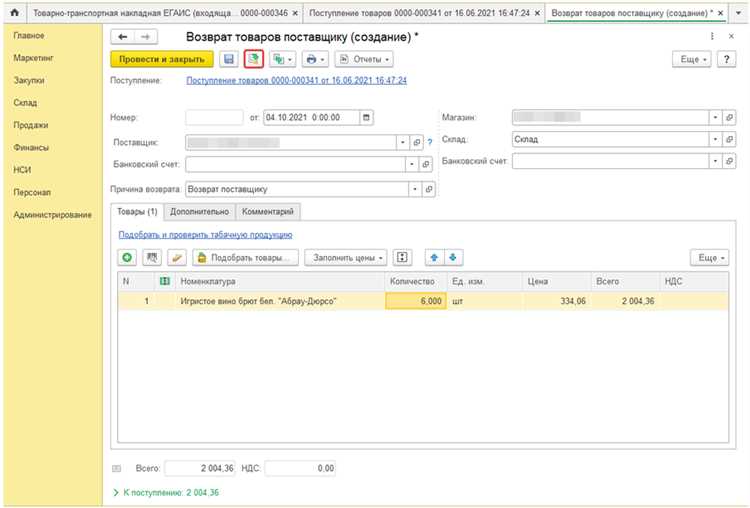This screenshot has width=750, height=508.
Task: Open the Администрирование sidebar section
Action: 53,215
